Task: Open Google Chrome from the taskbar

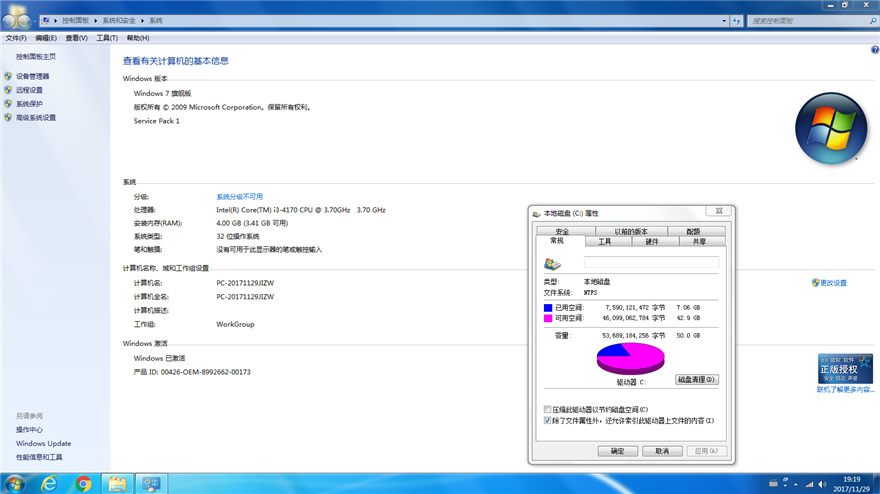Action: (x=83, y=483)
